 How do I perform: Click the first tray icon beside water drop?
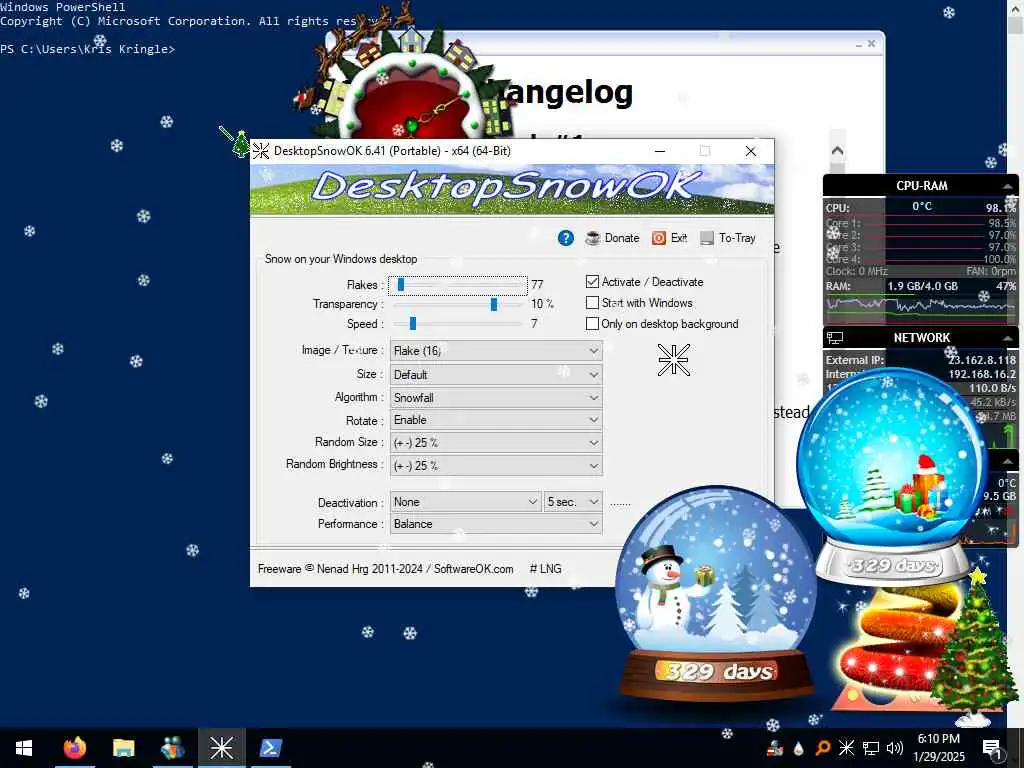775,748
